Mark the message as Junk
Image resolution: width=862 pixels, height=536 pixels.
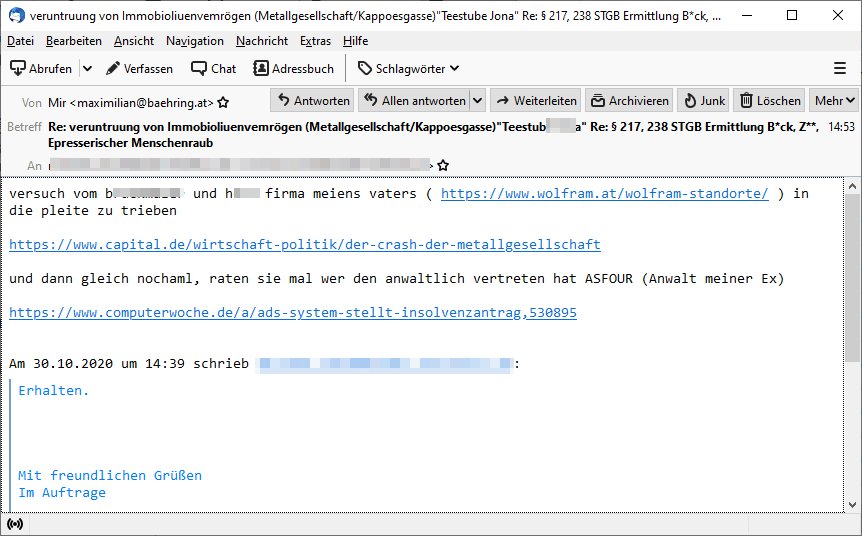703,101
